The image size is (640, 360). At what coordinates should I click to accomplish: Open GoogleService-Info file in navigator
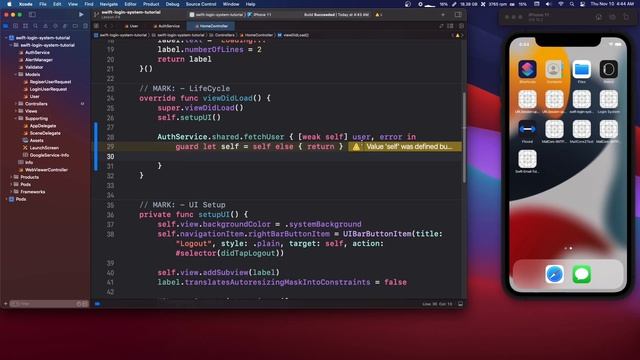click(49, 155)
